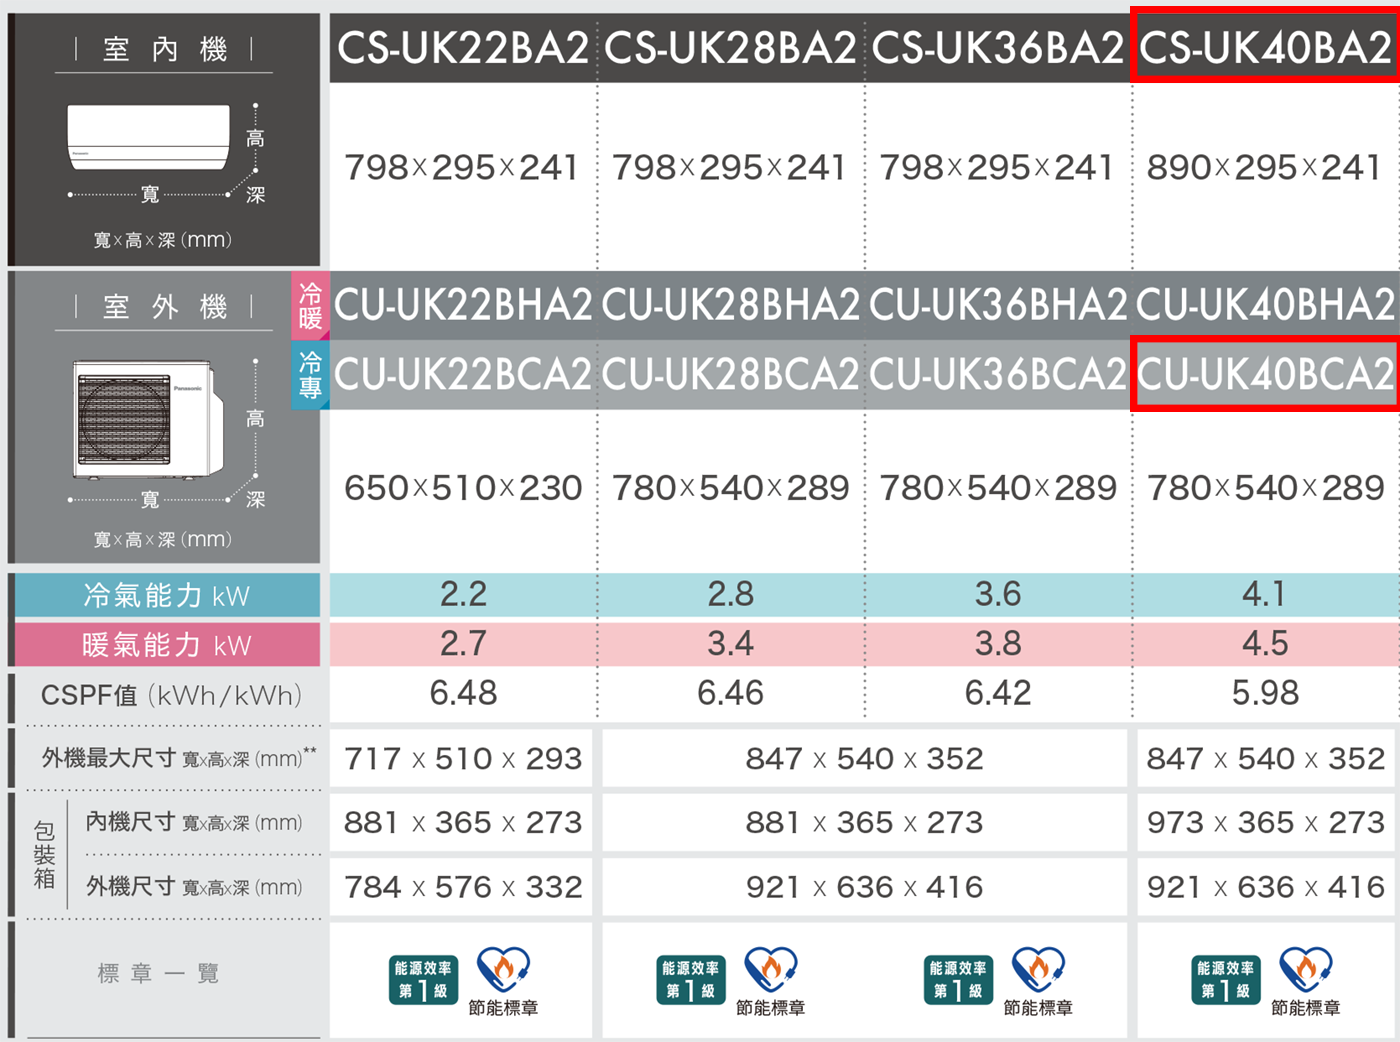Click the heart energy-saving mark in the CS-UK36BA2 column
This screenshot has width=1400, height=1042.
pos(1038,970)
